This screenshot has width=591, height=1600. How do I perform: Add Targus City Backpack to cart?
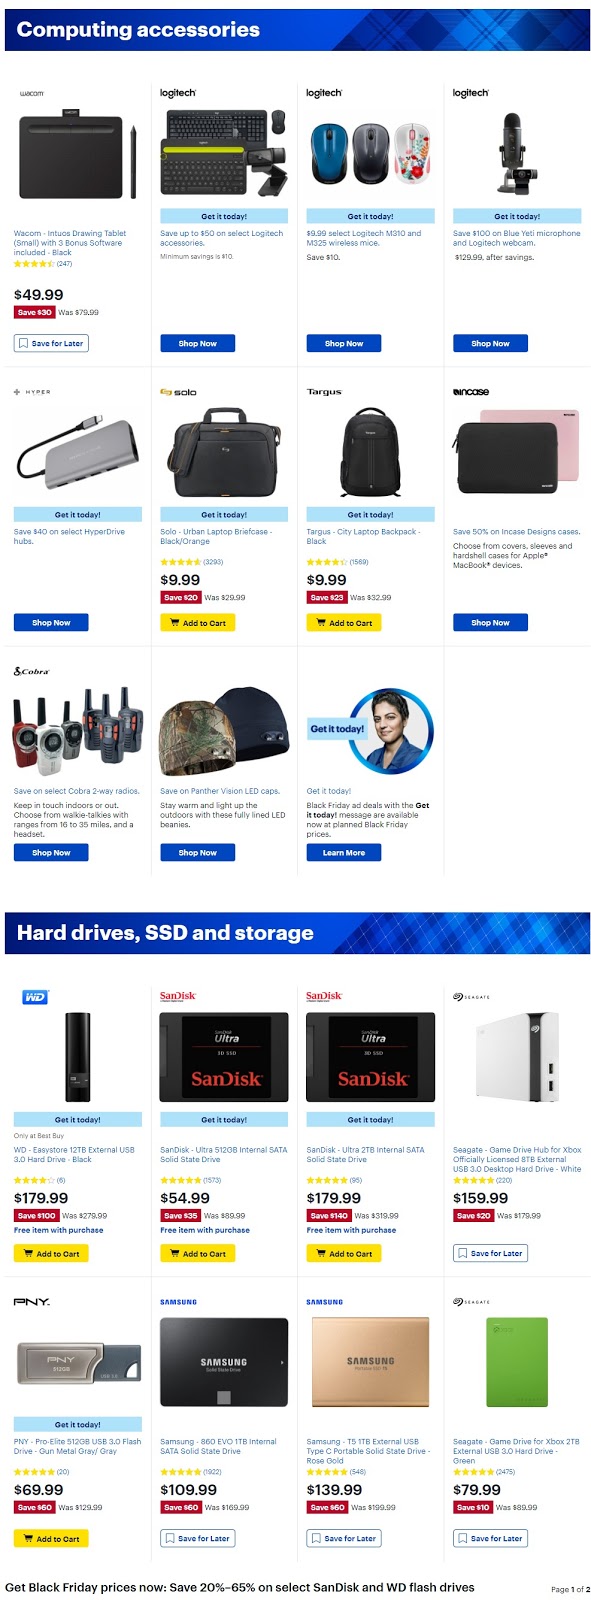(x=343, y=622)
